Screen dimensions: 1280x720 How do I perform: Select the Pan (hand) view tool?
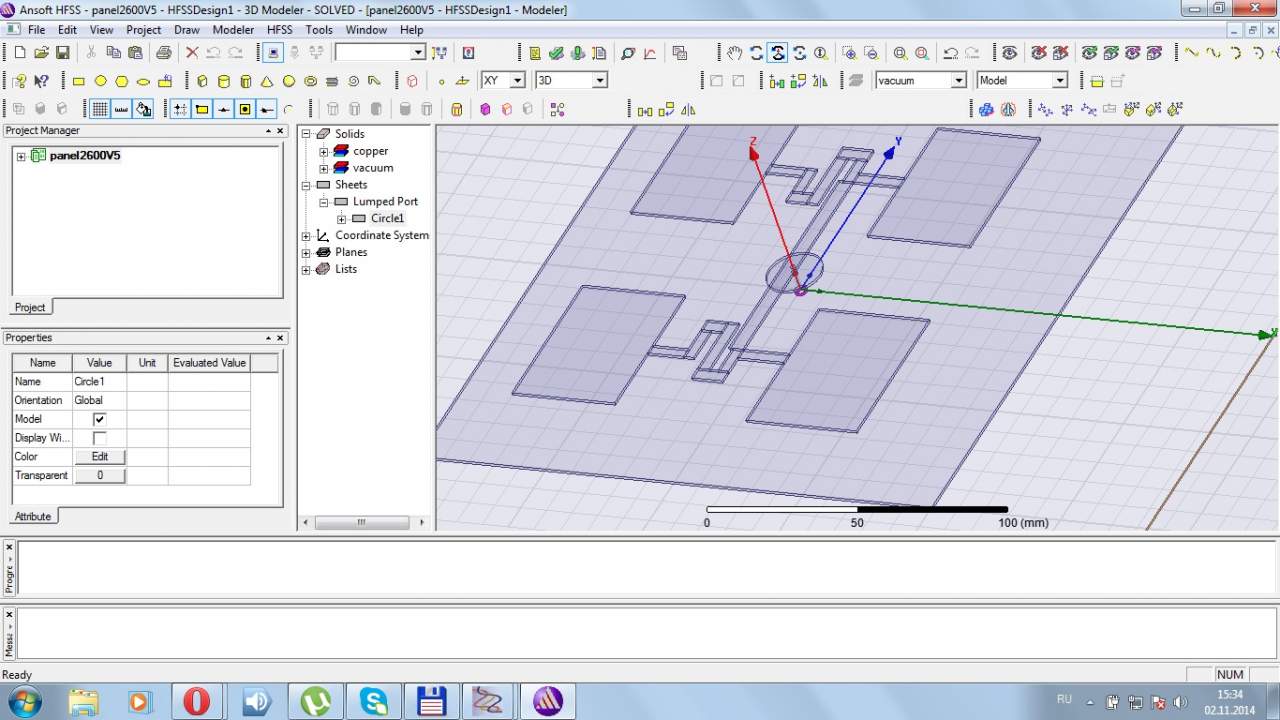pos(734,53)
